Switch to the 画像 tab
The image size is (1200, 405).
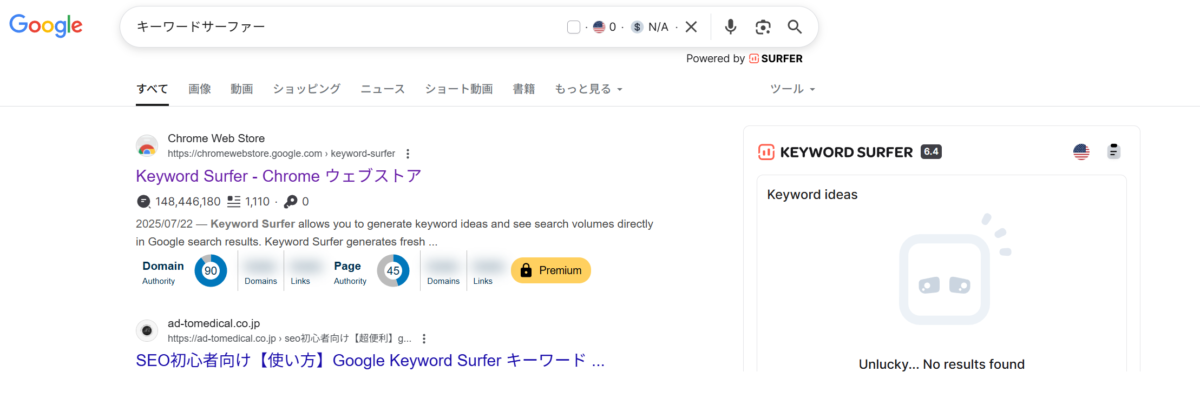tap(200, 89)
